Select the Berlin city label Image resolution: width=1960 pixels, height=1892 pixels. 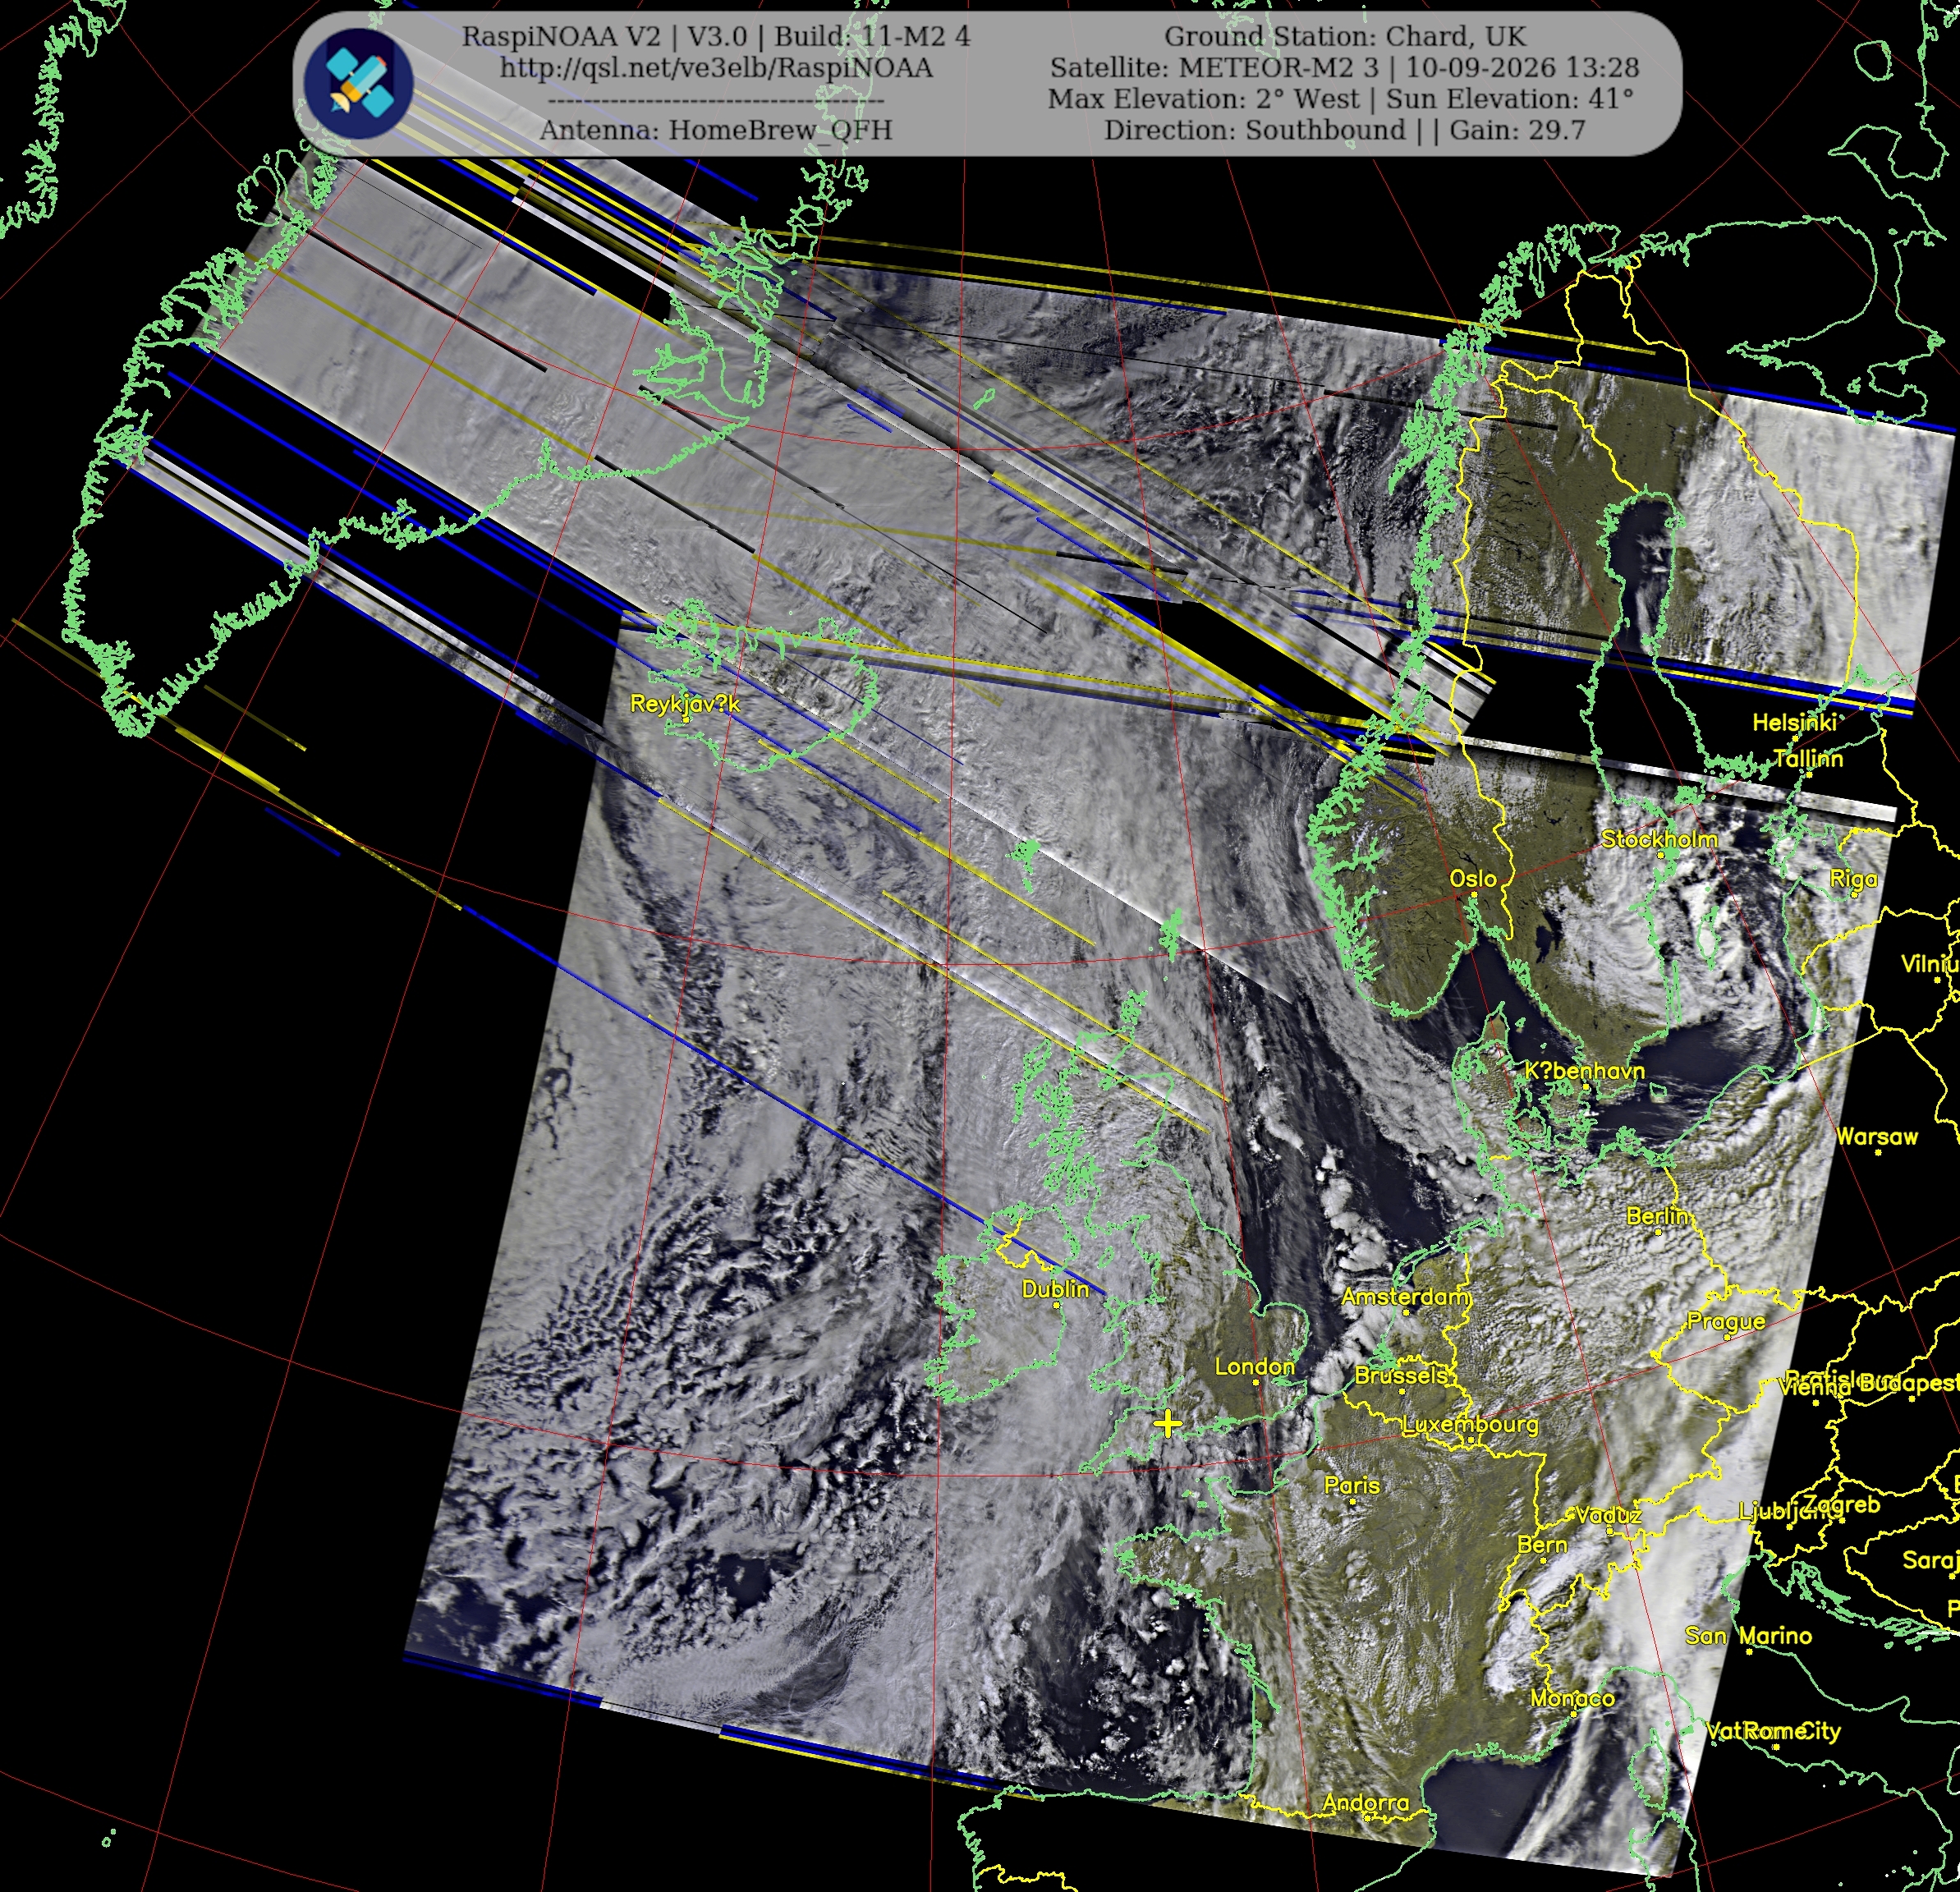(1657, 1216)
